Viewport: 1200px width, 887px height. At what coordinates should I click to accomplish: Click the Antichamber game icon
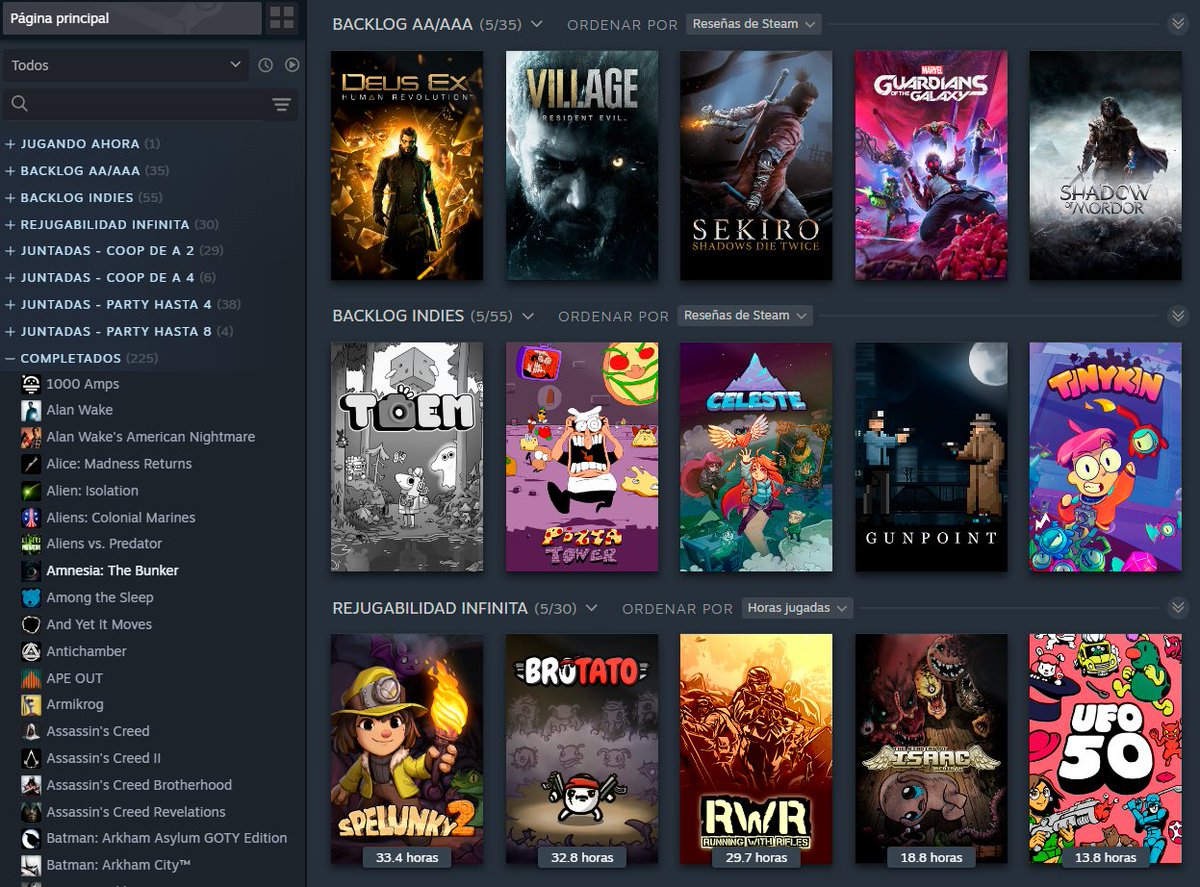point(31,652)
